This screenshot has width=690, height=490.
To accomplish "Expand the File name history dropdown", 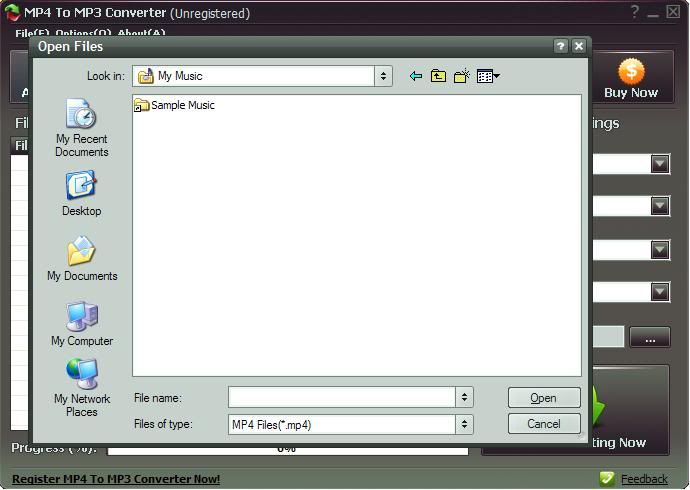I will (x=464, y=398).
